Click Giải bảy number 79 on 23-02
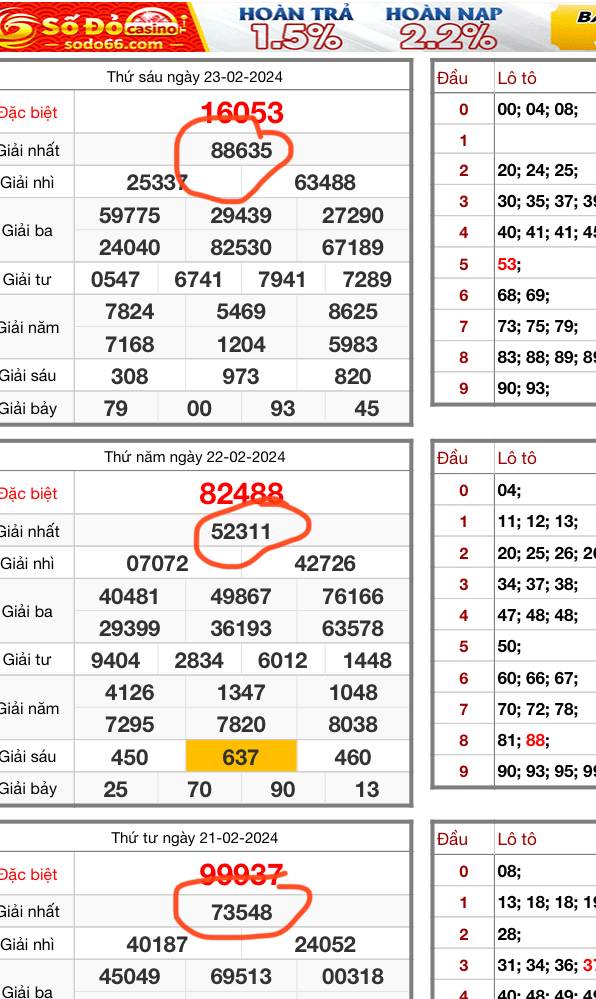596x999 pixels. tap(115, 408)
